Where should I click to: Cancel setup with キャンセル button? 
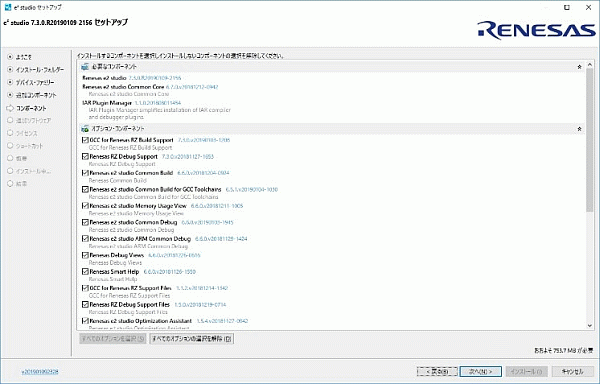[x=573, y=371]
